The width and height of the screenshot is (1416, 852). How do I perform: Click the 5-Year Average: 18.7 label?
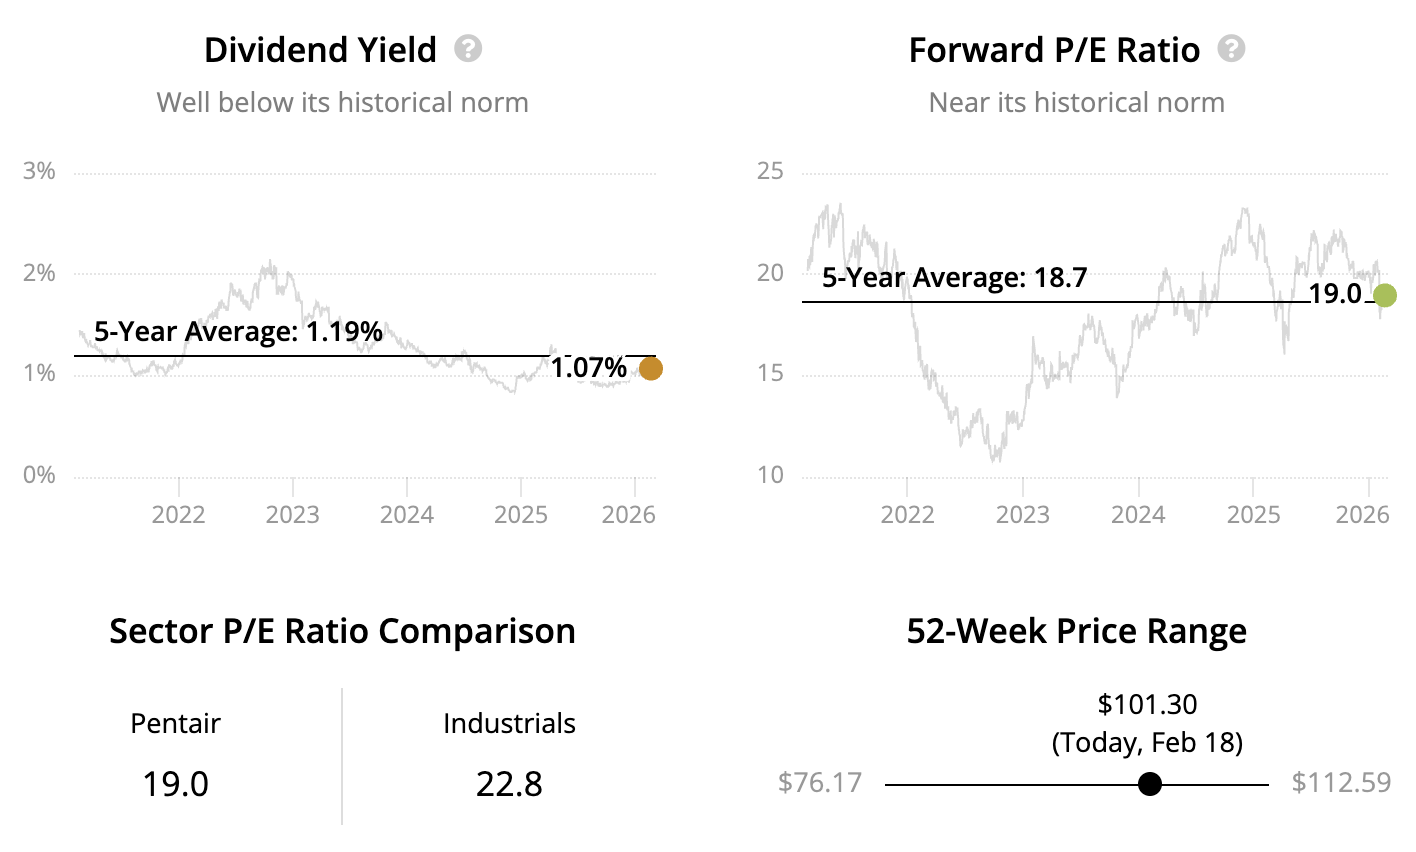pos(954,278)
